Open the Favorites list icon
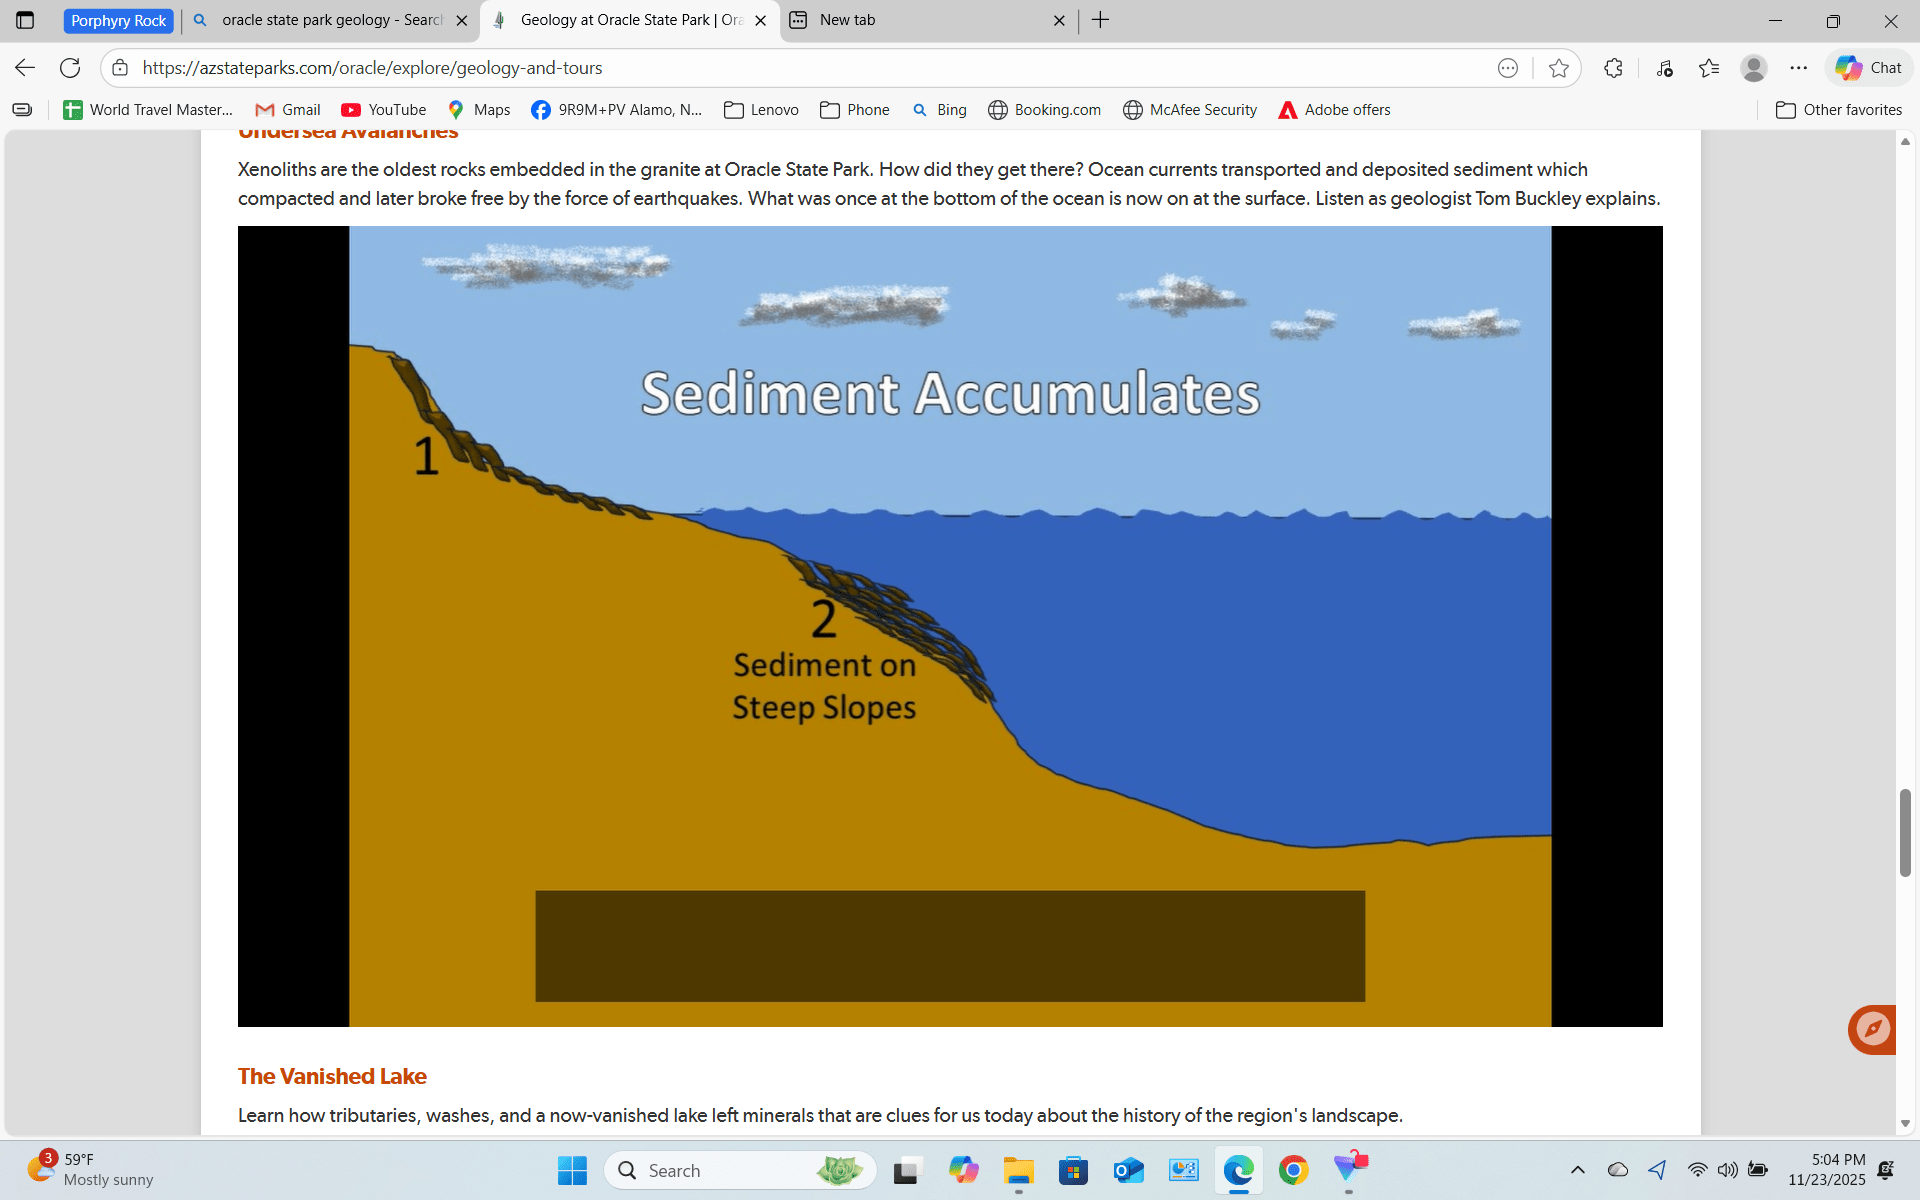The height and width of the screenshot is (1200, 1920). (x=1709, y=68)
